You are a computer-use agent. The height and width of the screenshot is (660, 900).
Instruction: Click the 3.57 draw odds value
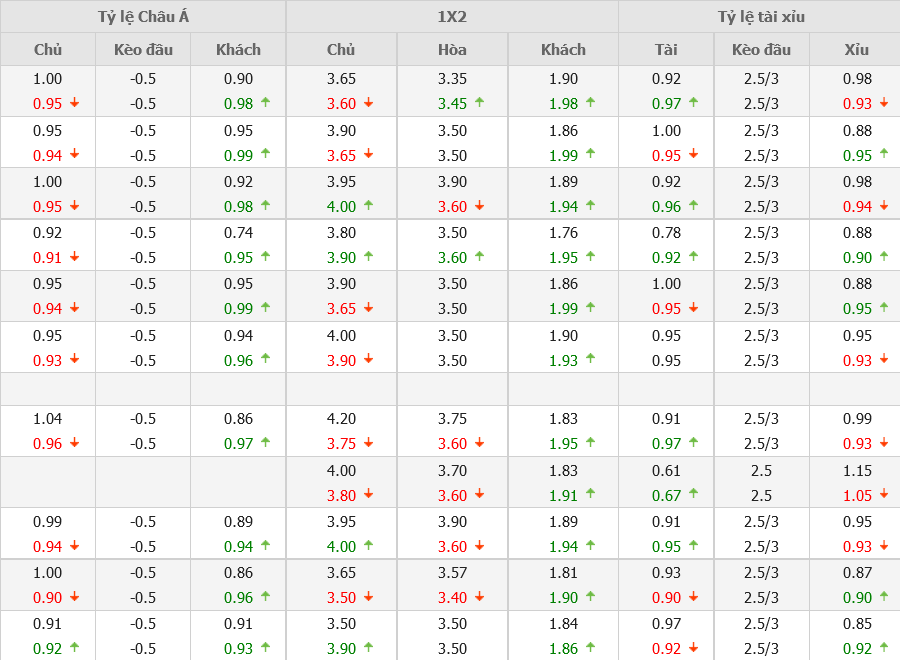coord(452,573)
